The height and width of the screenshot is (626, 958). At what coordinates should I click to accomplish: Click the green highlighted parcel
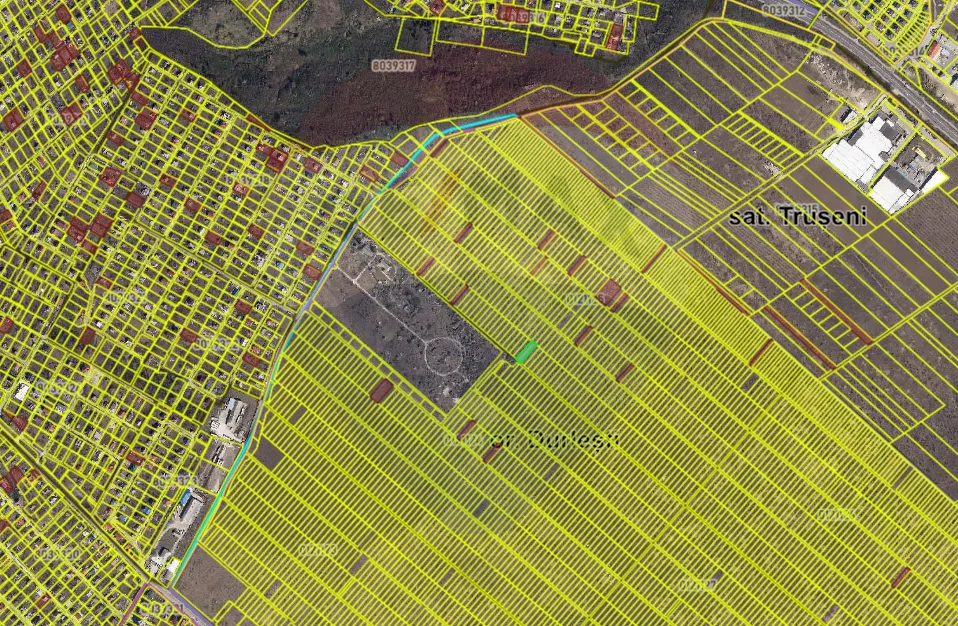[526, 350]
